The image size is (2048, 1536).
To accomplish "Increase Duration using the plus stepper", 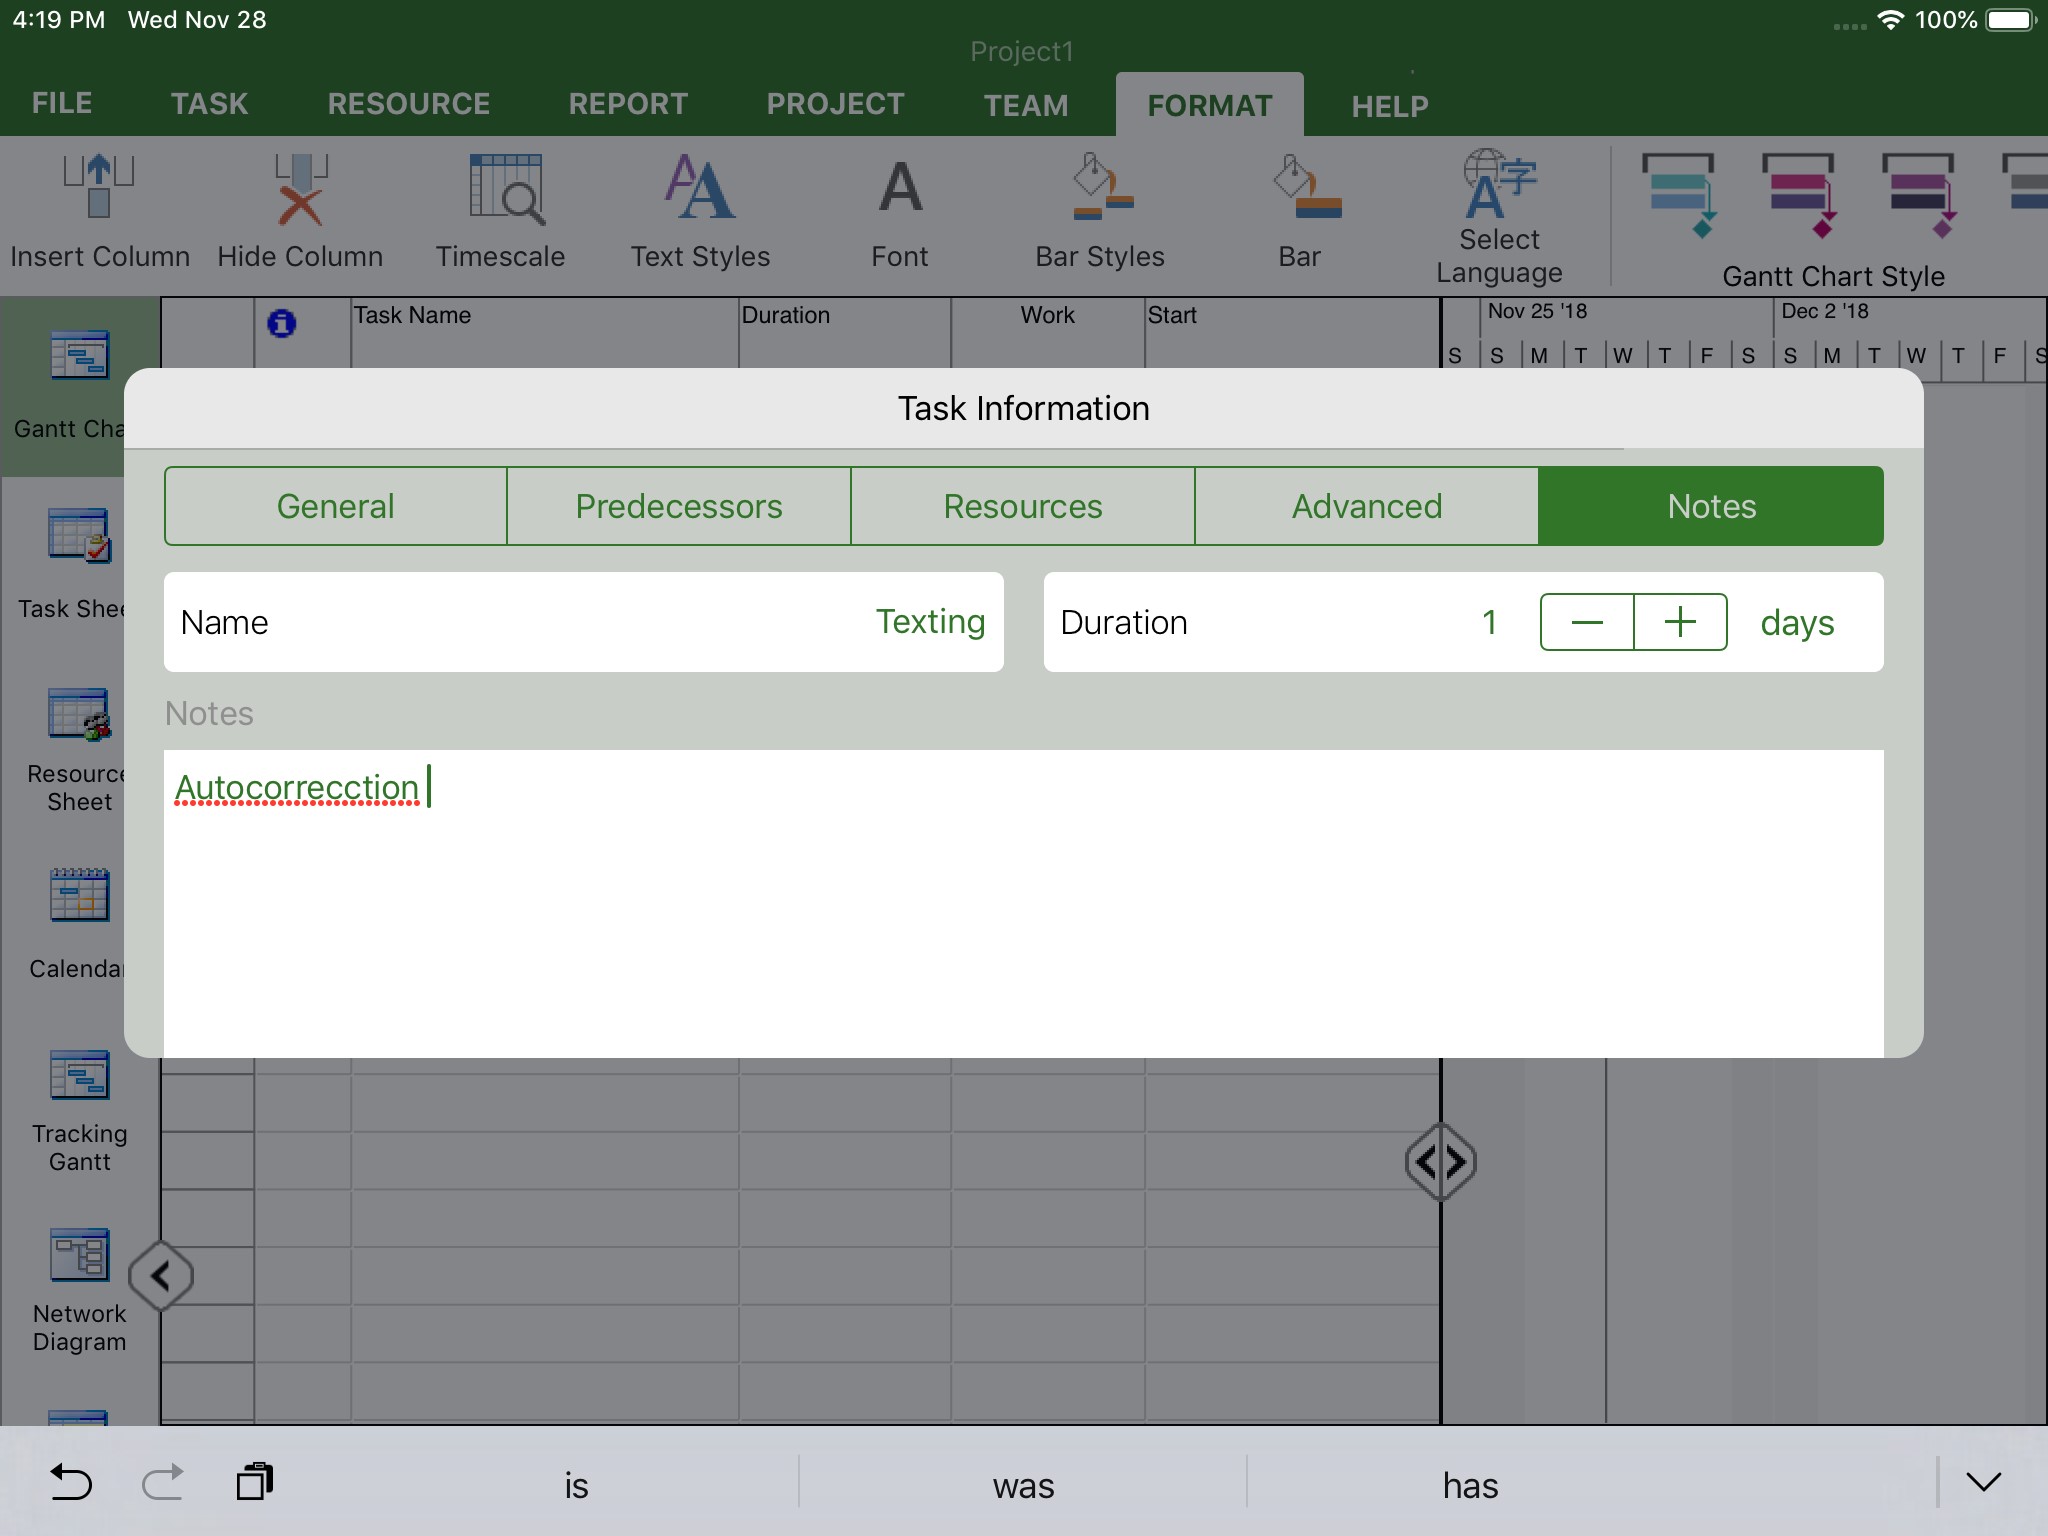I will (1679, 621).
